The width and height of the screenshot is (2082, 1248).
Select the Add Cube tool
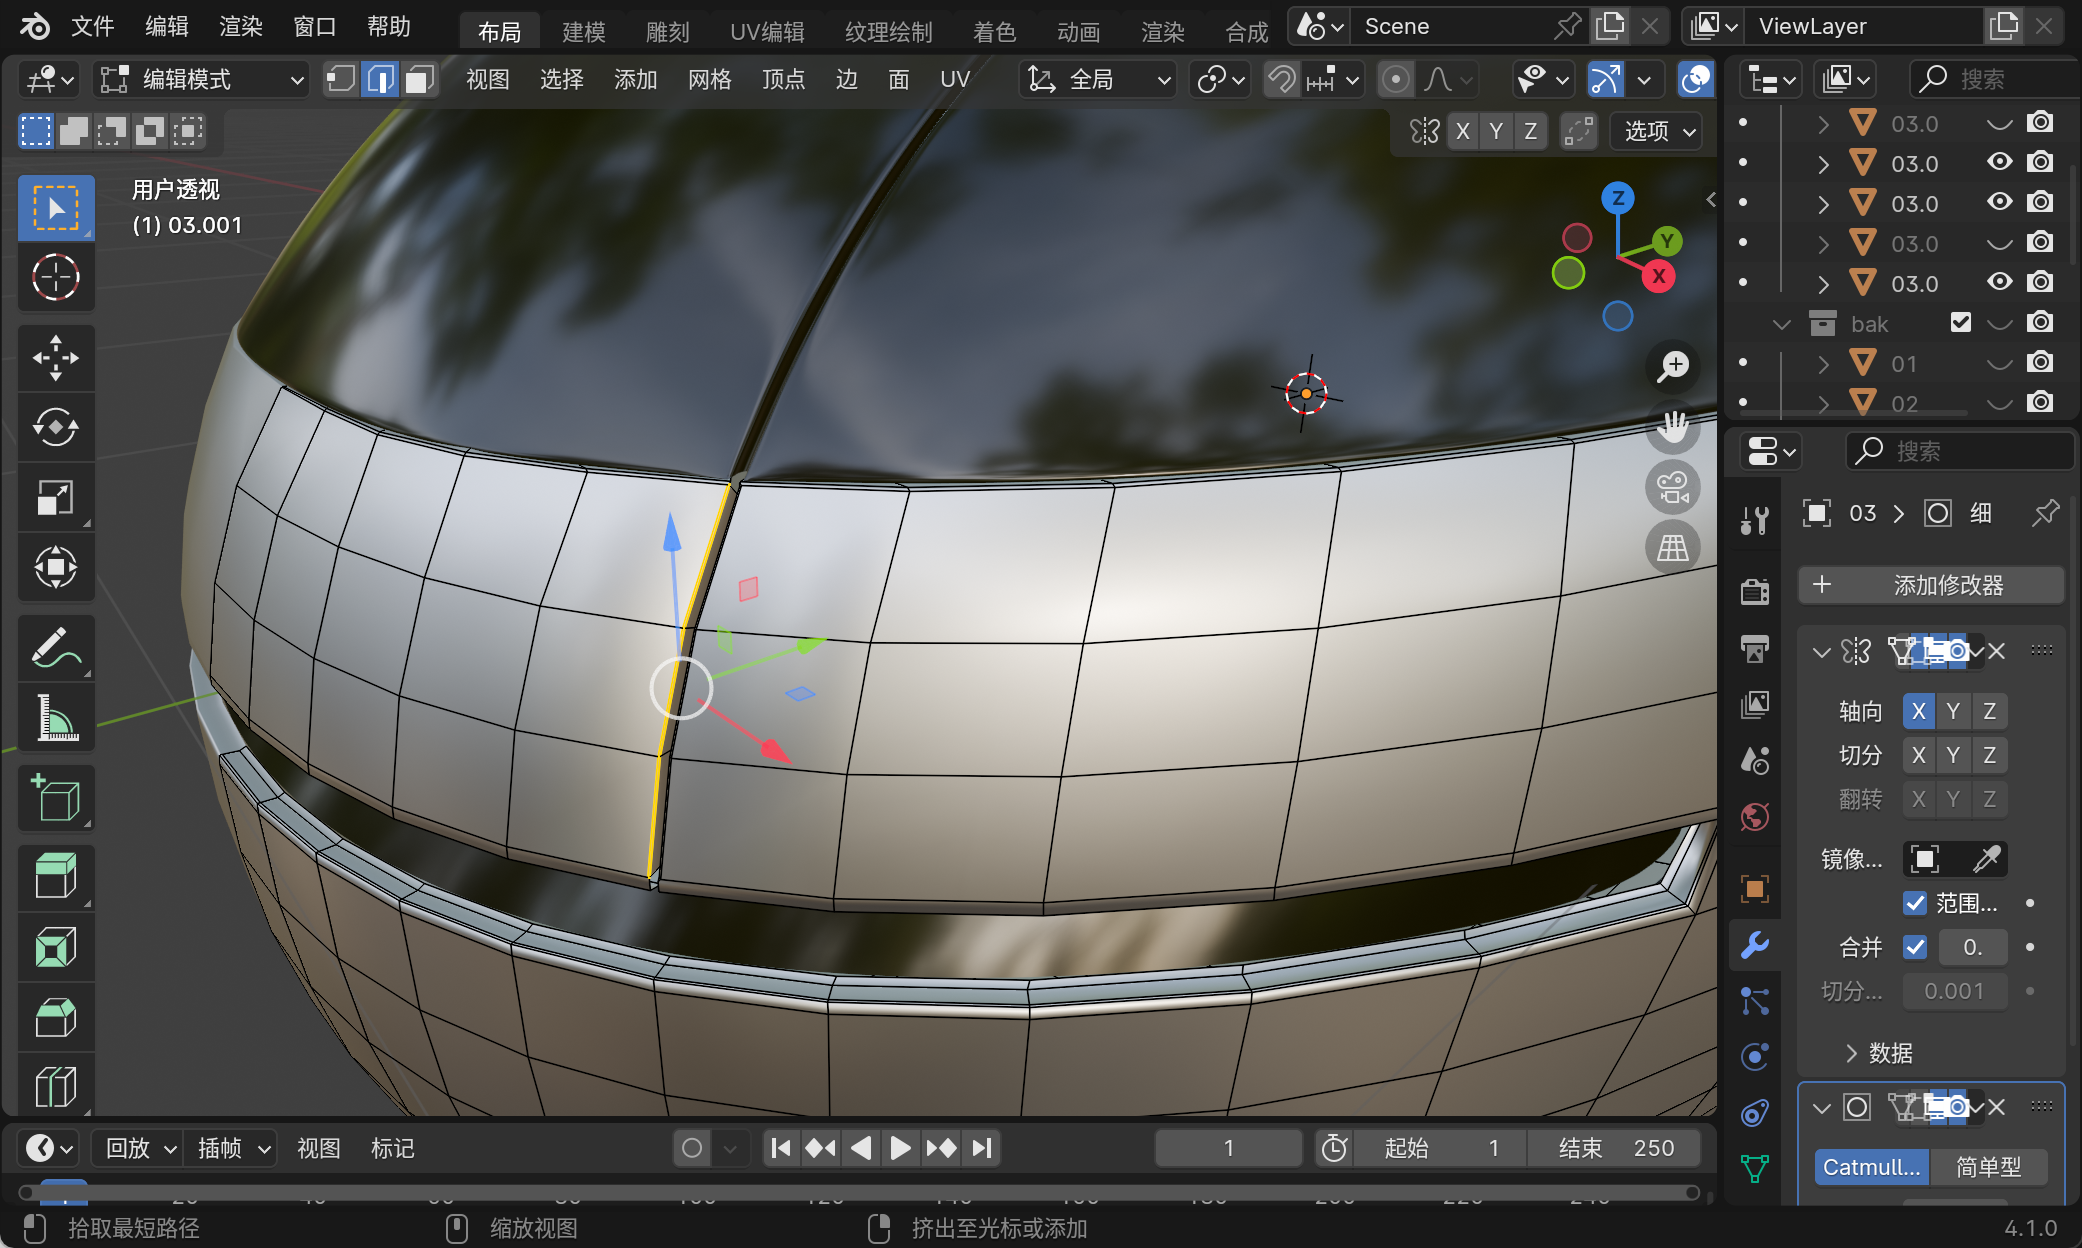(56, 797)
